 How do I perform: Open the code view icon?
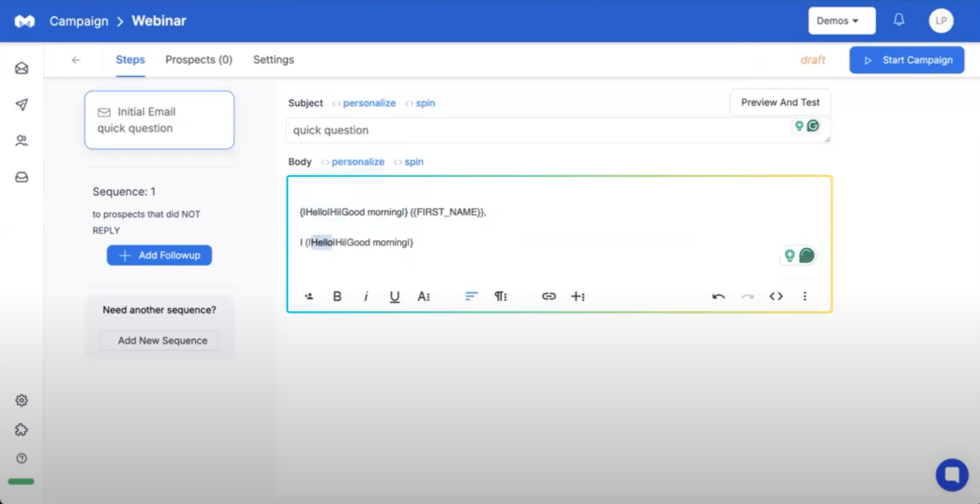(776, 296)
